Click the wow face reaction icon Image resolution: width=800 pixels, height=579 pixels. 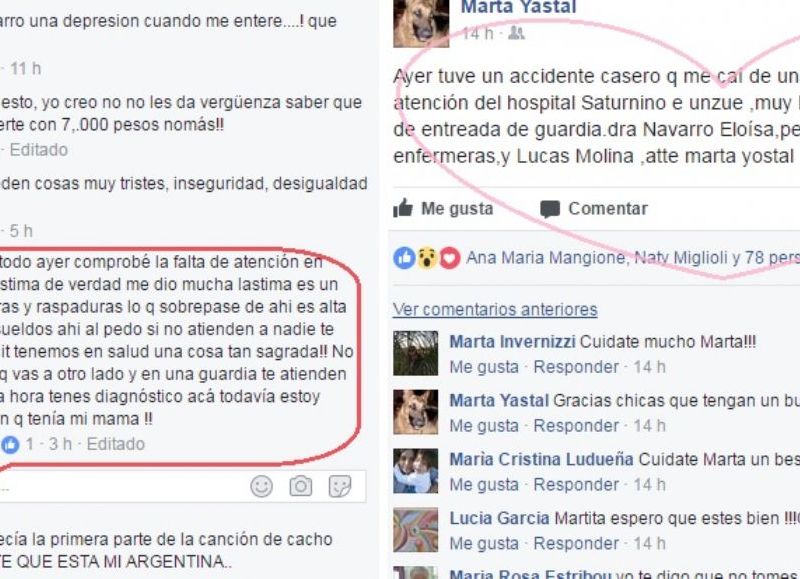[x=427, y=258]
